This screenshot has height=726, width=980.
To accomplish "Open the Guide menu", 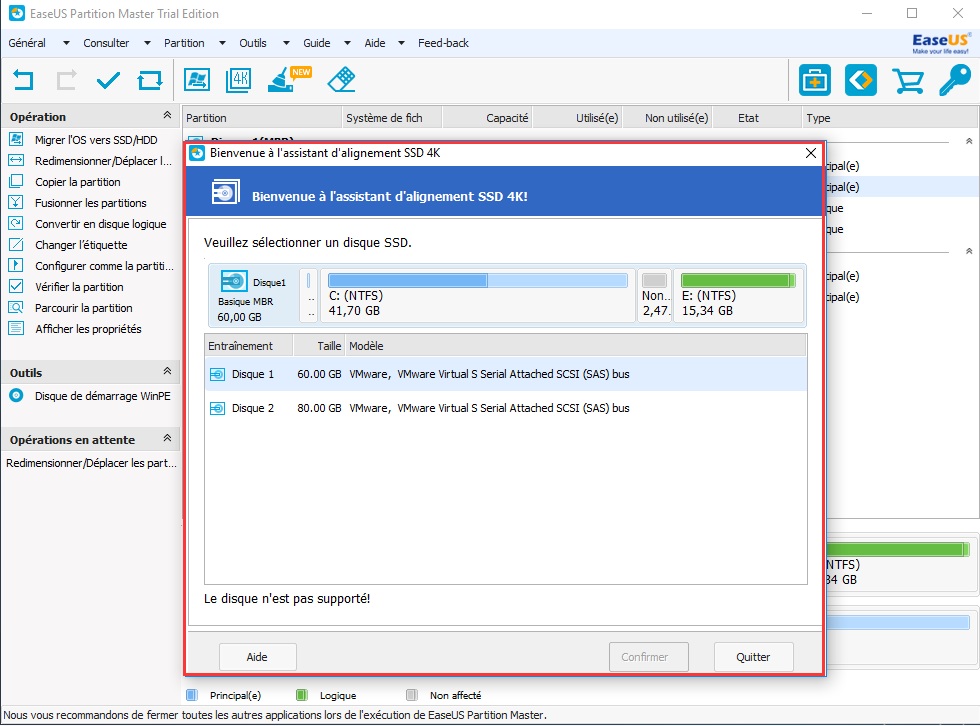I will click(x=317, y=43).
